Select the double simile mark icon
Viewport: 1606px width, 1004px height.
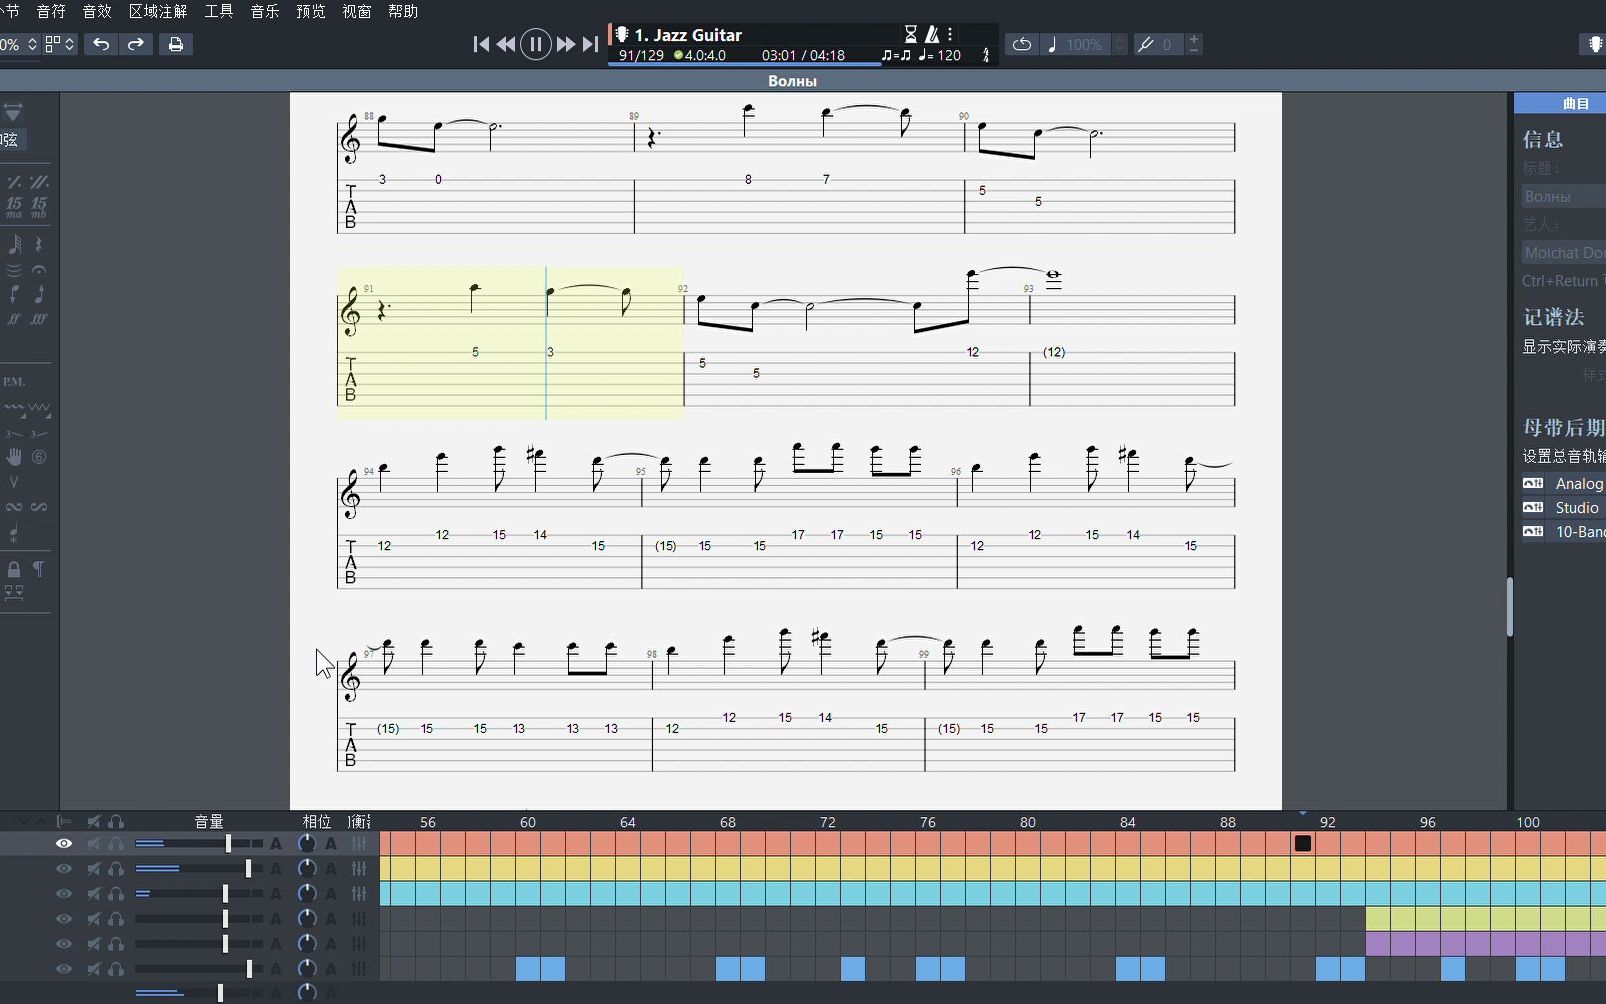(39, 182)
